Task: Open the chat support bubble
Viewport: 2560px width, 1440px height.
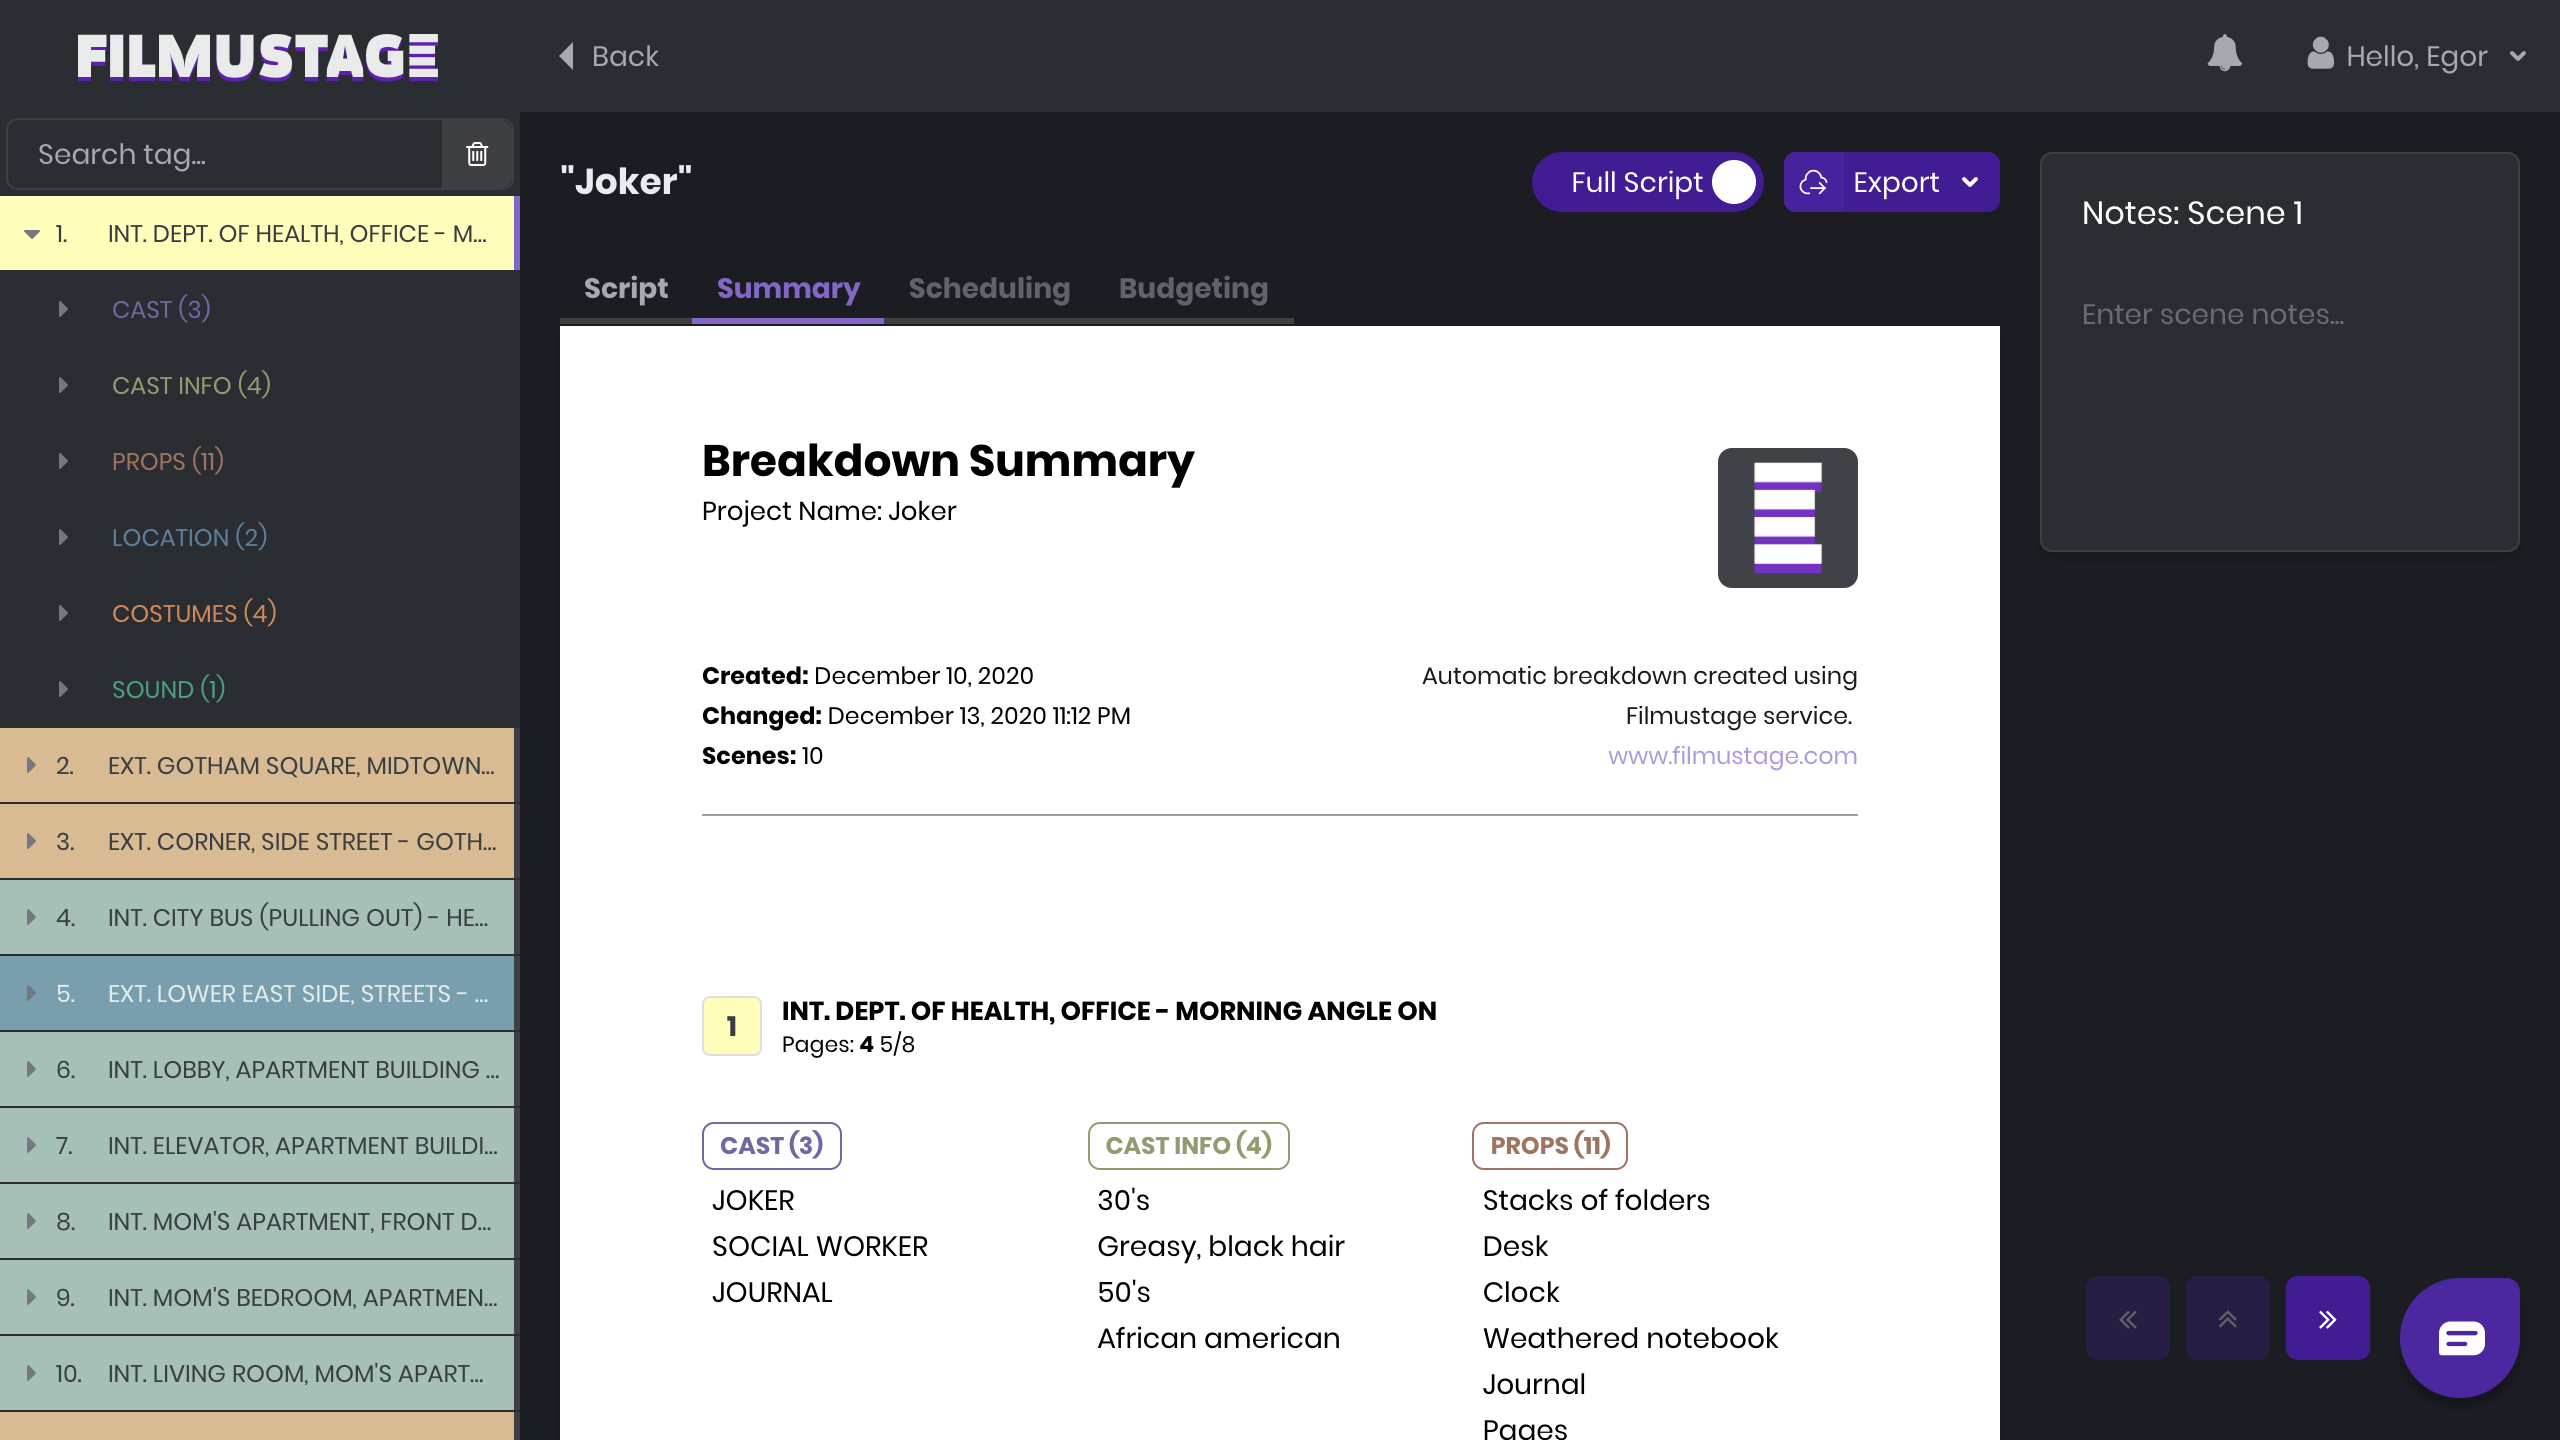Action: 2459,1337
